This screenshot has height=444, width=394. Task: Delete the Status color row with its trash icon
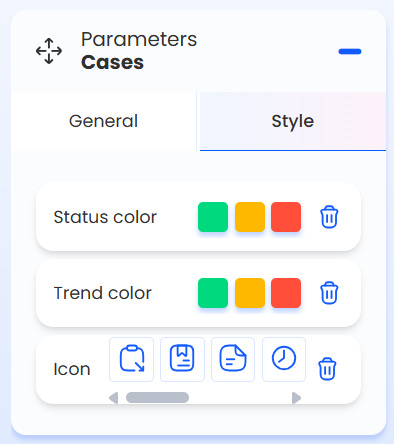tap(329, 217)
